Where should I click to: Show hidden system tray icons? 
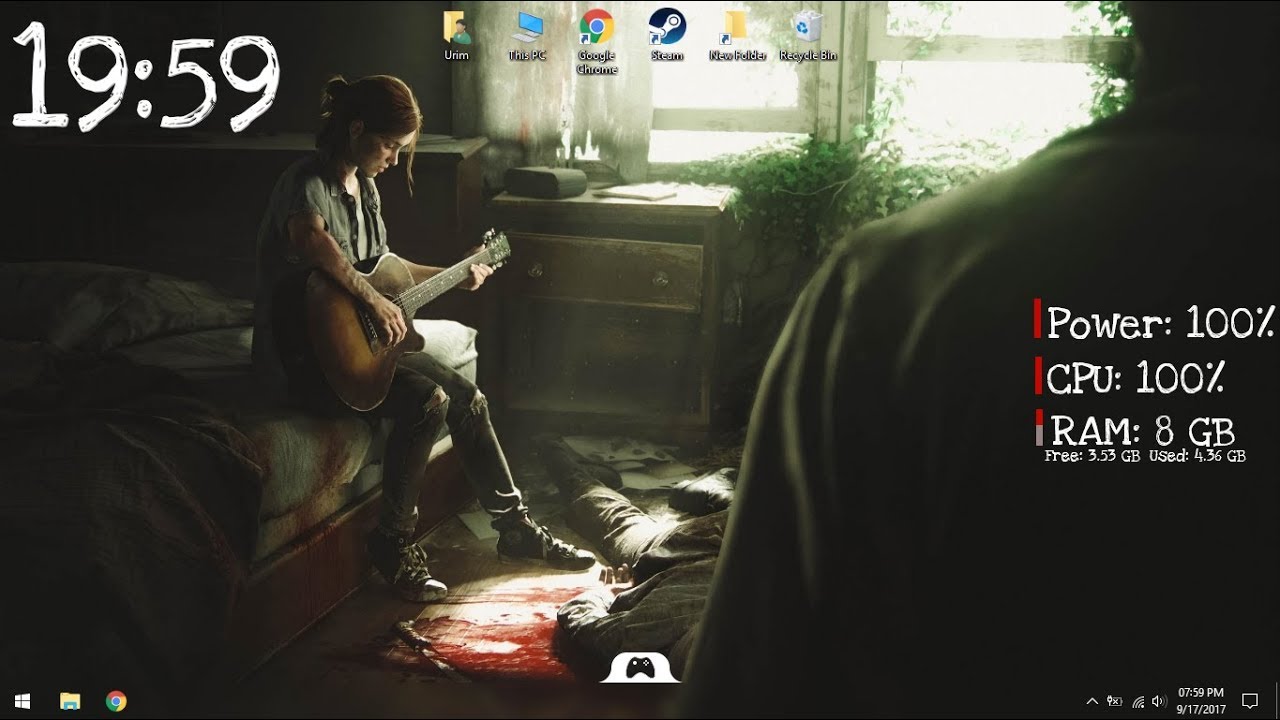tap(1092, 701)
